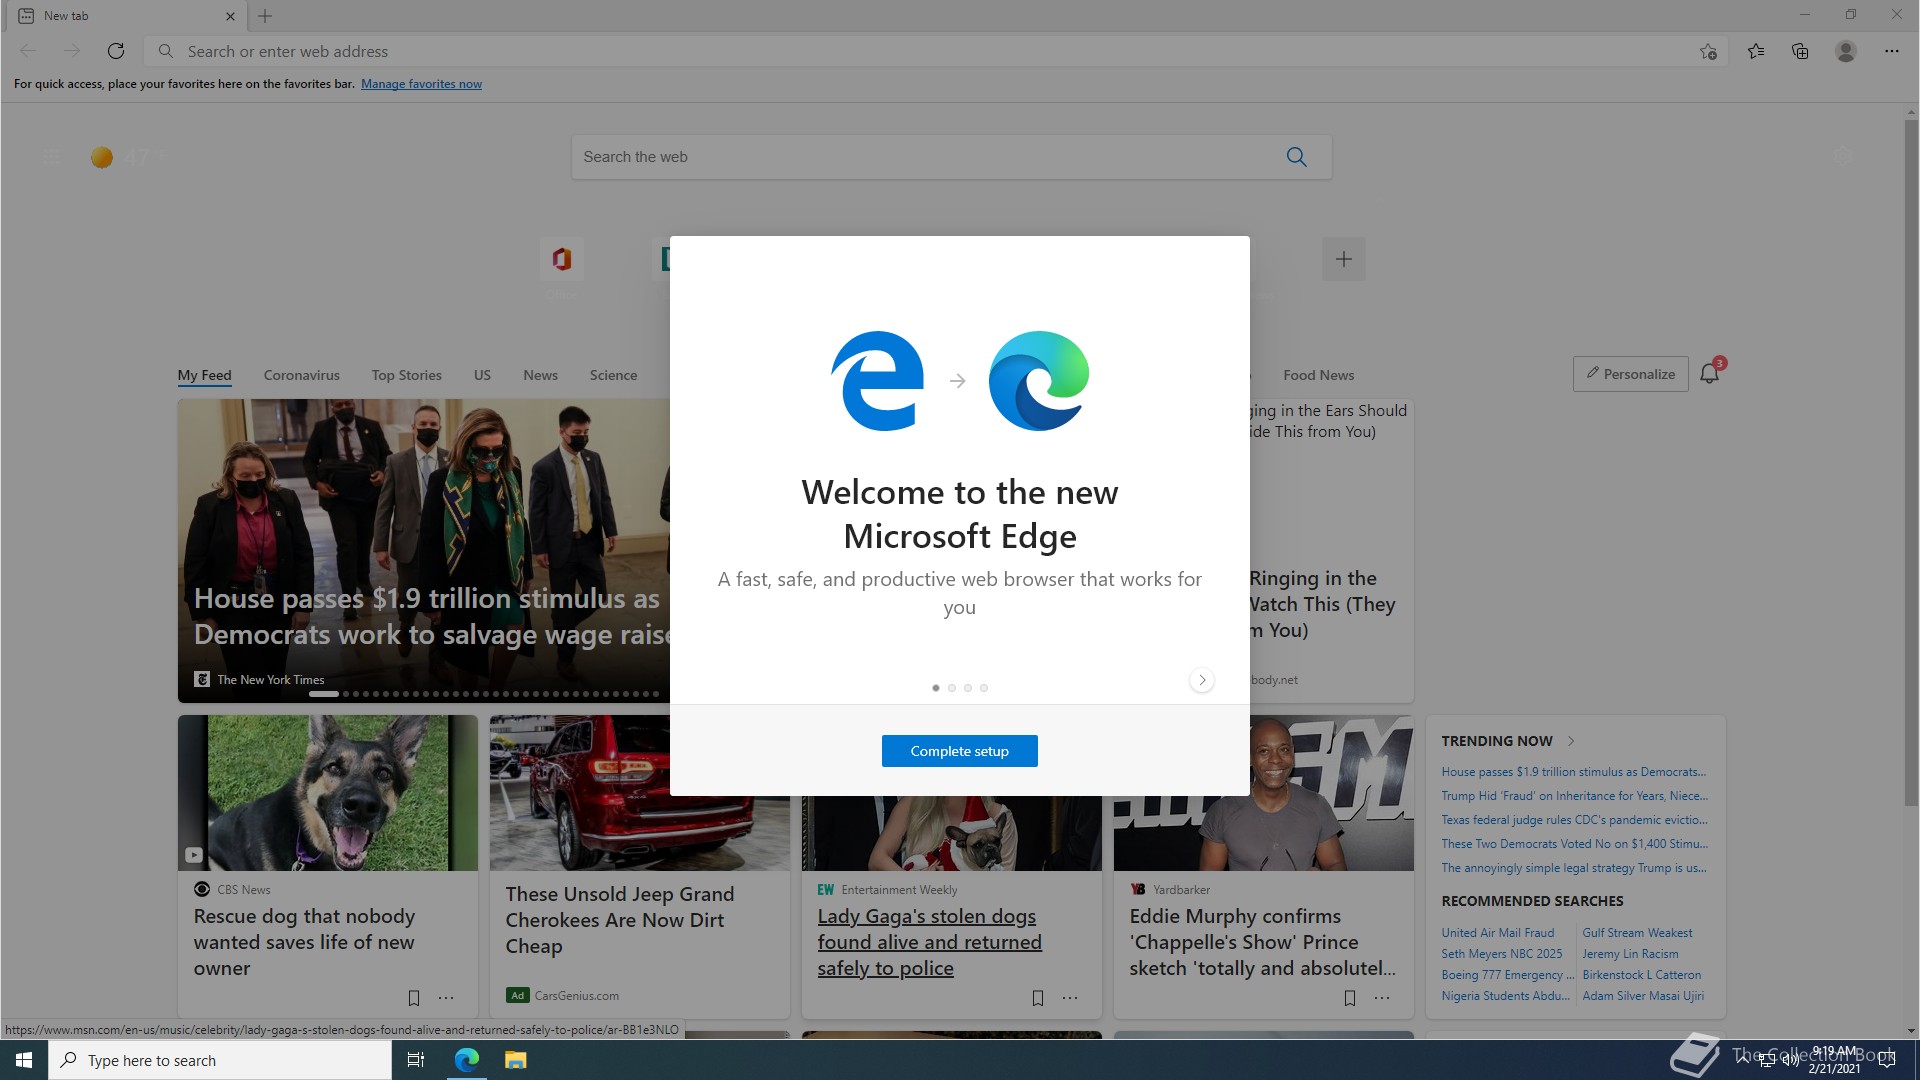This screenshot has width=1920, height=1080.
Task: Open more options on Eddie Murphy article
Action: pos(1382,998)
